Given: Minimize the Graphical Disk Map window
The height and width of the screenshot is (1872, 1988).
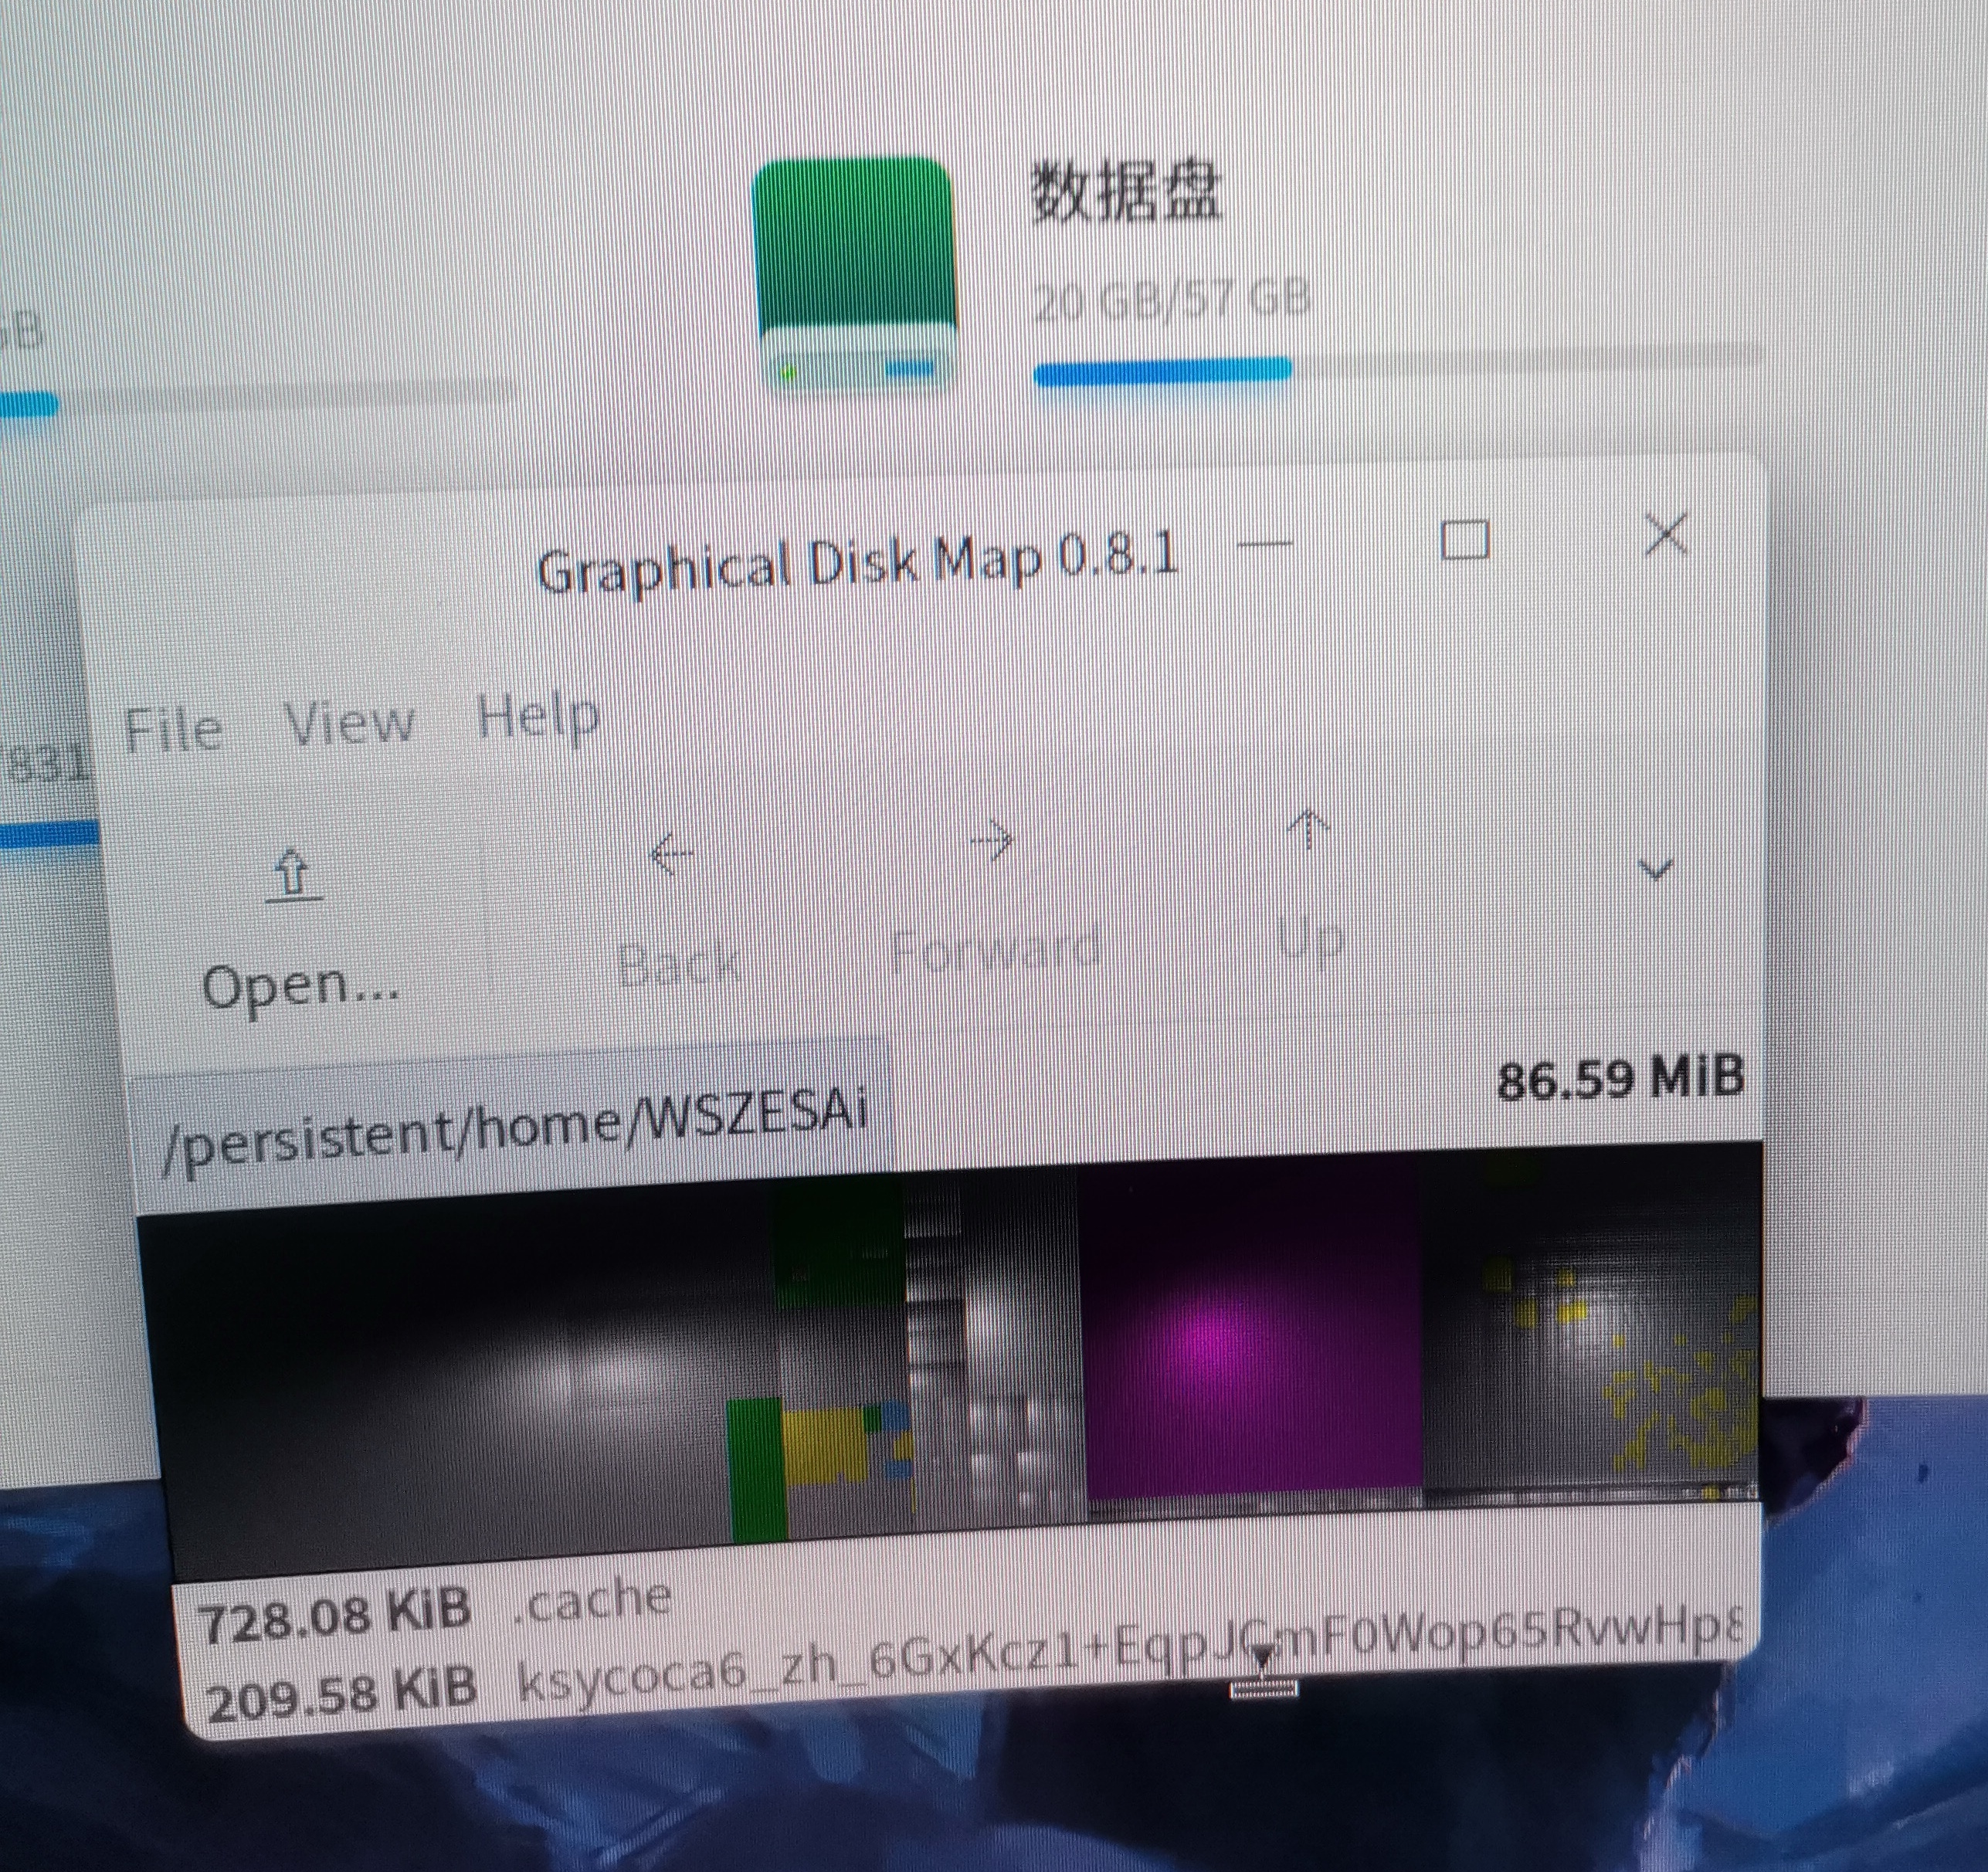Looking at the screenshot, I should [1264, 544].
